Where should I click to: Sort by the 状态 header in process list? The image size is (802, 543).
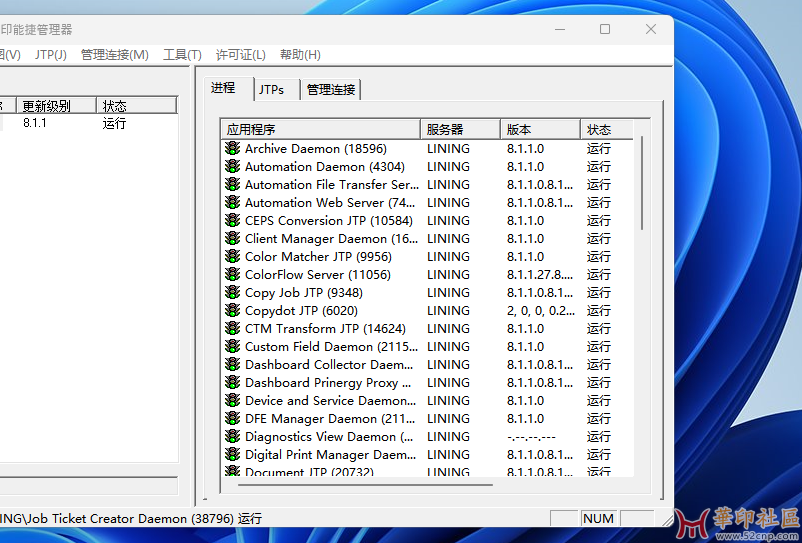tap(607, 129)
